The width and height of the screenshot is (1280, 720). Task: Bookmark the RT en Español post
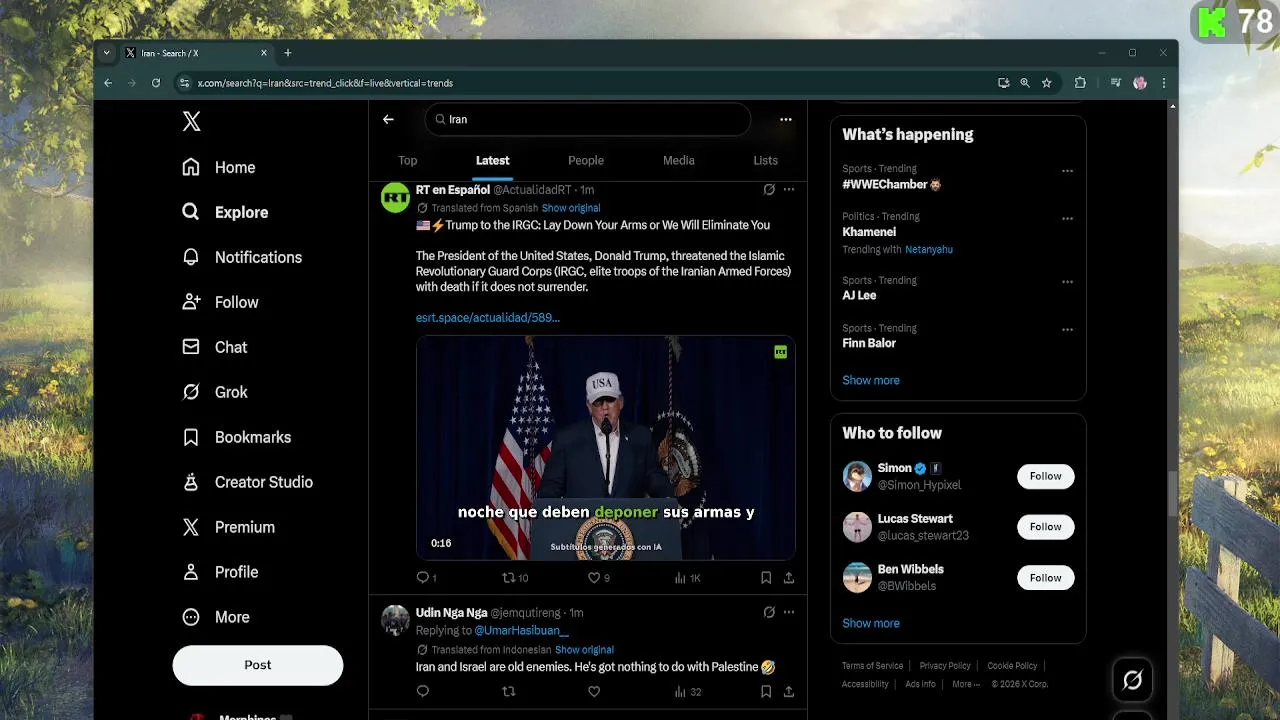coord(766,578)
